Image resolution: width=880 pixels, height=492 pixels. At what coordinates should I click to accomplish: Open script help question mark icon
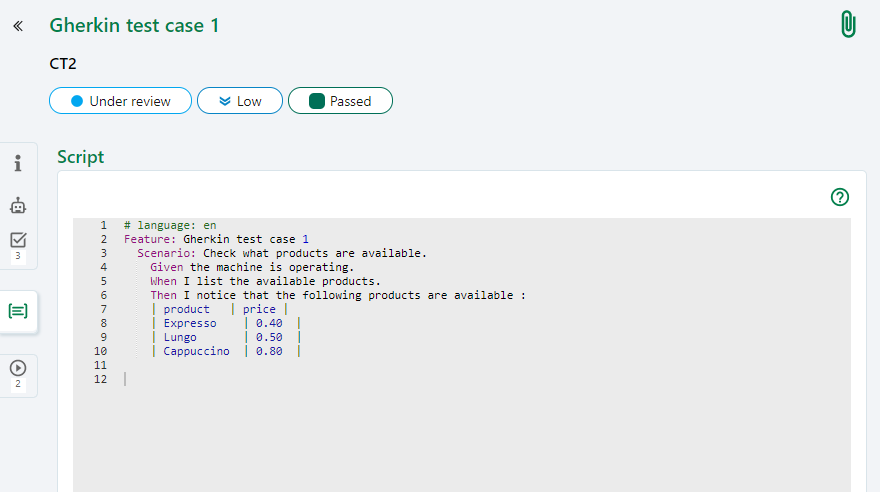840,197
